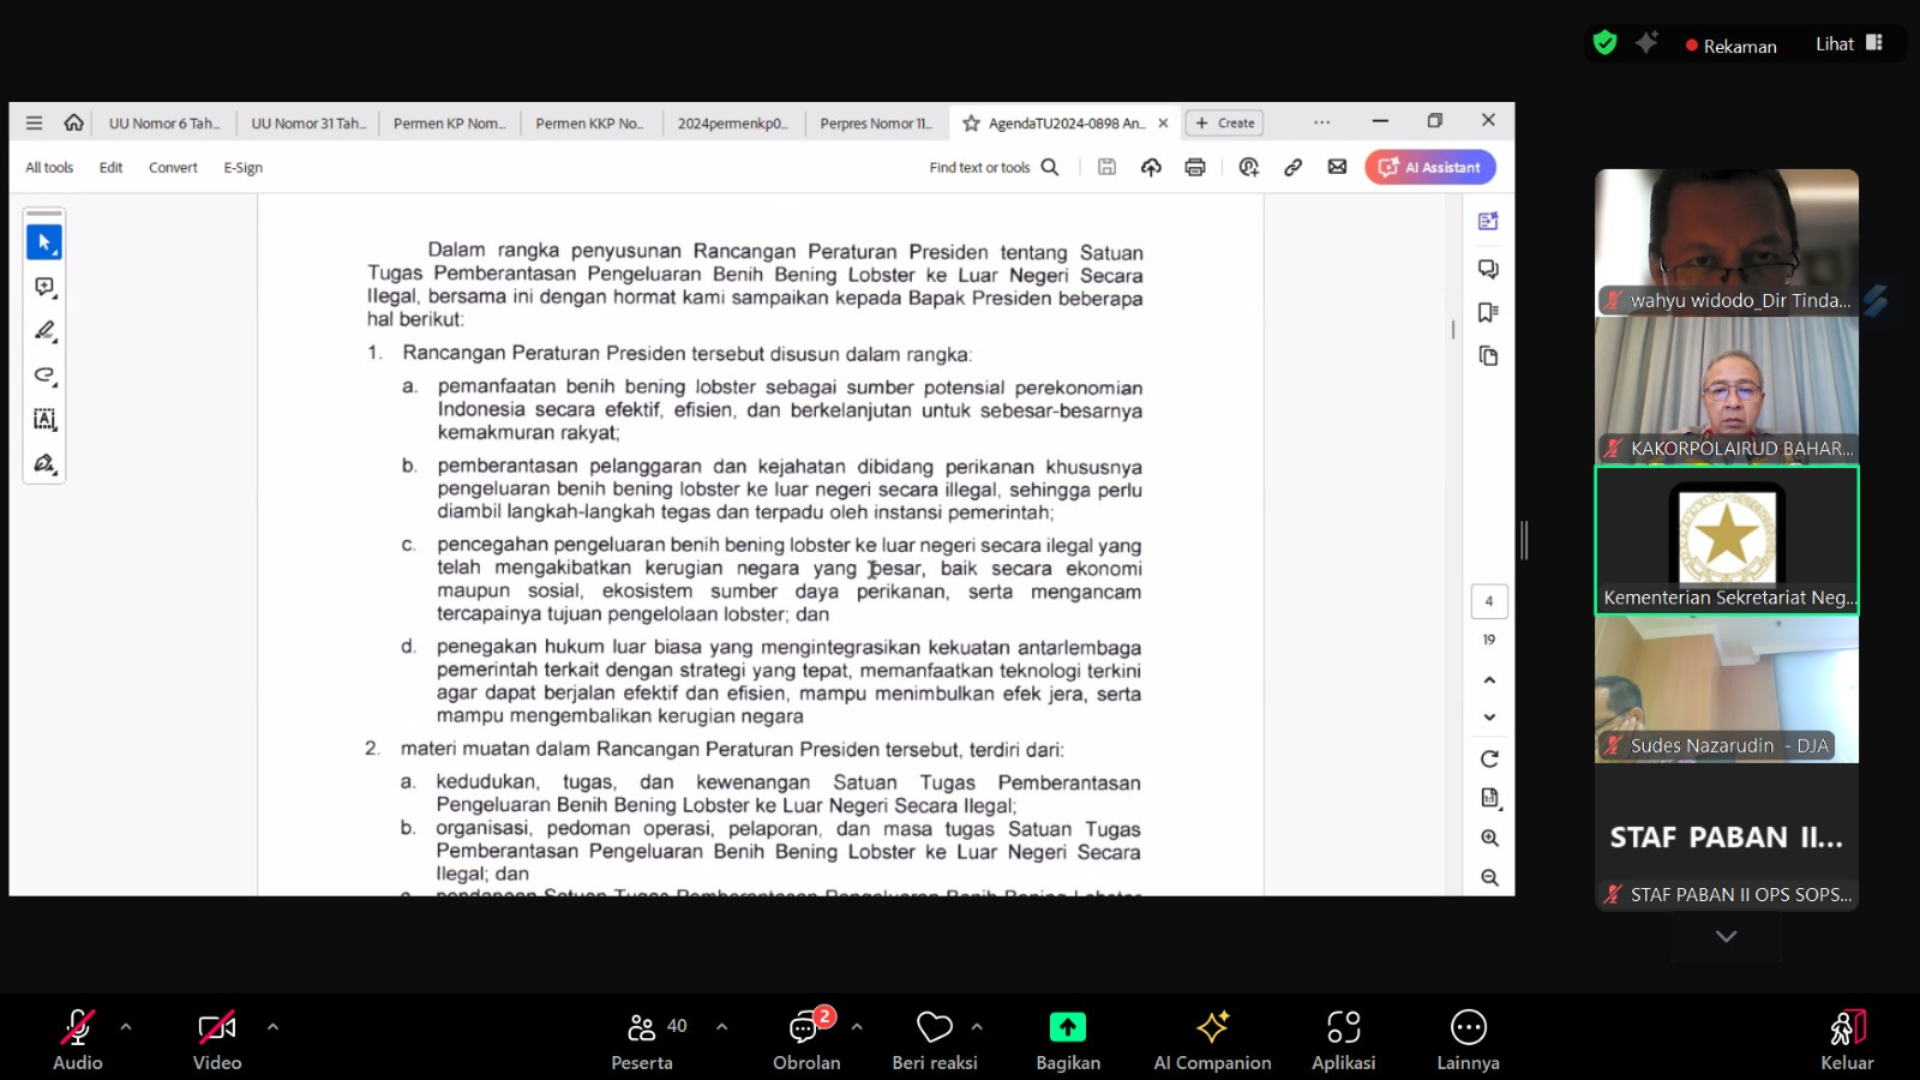Go to Acrobat Home icon

(74, 122)
